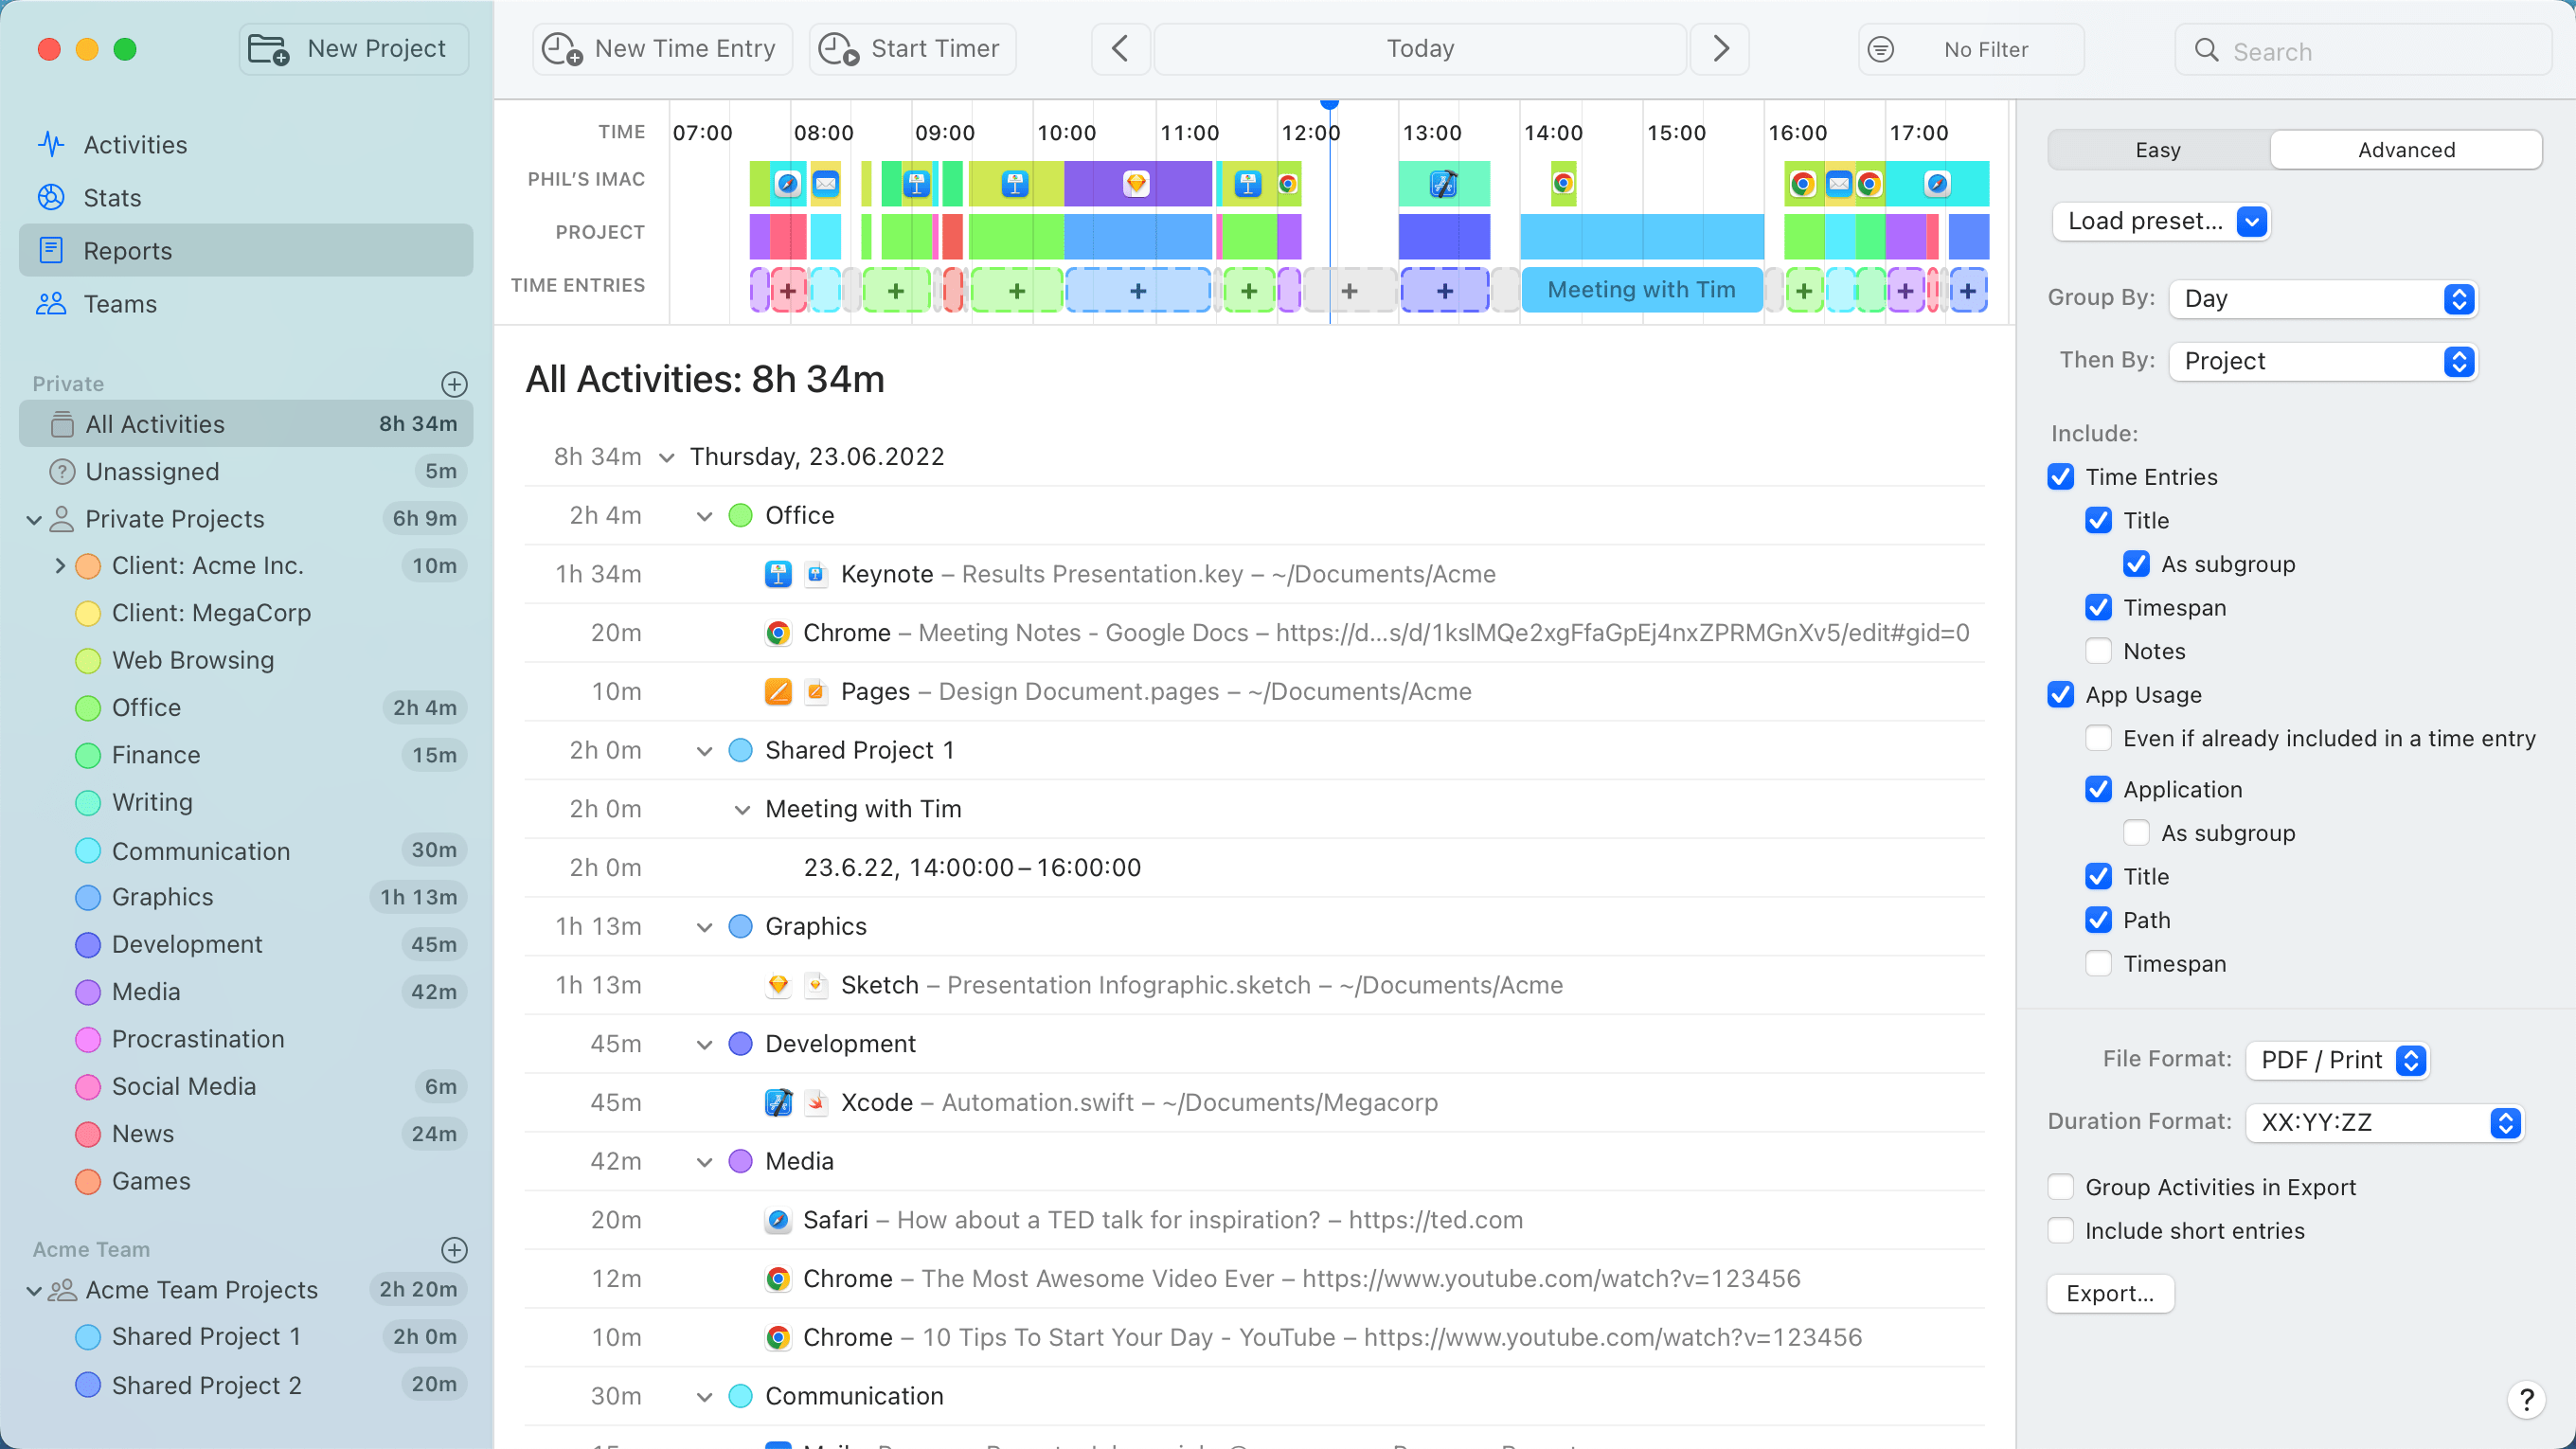Image resolution: width=2576 pixels, height=1449 pixels.
Task: Enable the Notes checkbox
Action: [2098, 650]
